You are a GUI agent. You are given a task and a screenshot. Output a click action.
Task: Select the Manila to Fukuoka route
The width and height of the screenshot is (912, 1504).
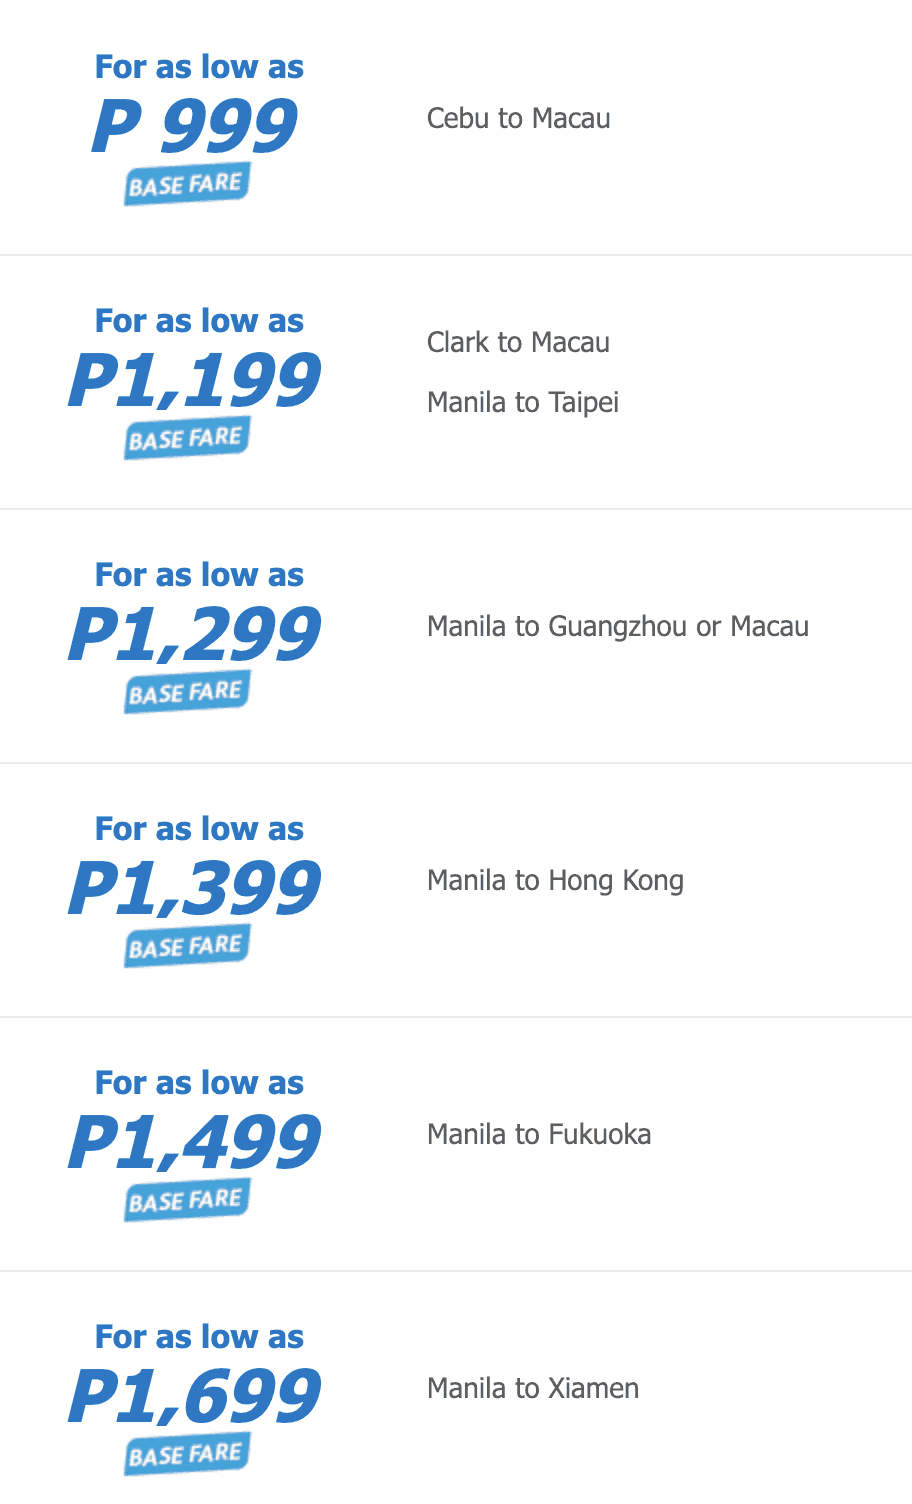[538, 1134]
